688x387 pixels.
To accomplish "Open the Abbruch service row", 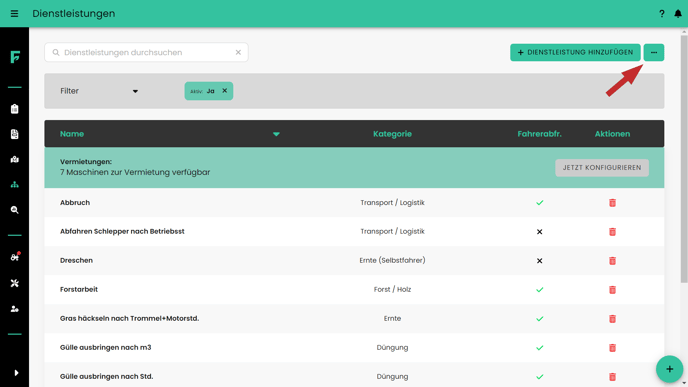I will [x=354, y=203].
